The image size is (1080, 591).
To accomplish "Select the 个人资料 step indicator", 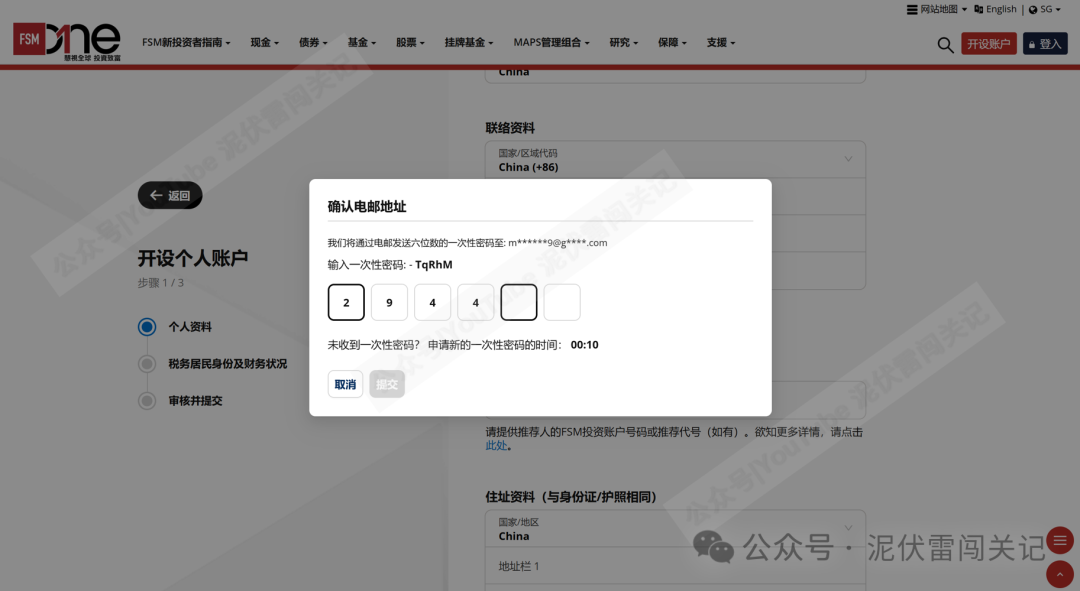I will [x=146, y=327].
